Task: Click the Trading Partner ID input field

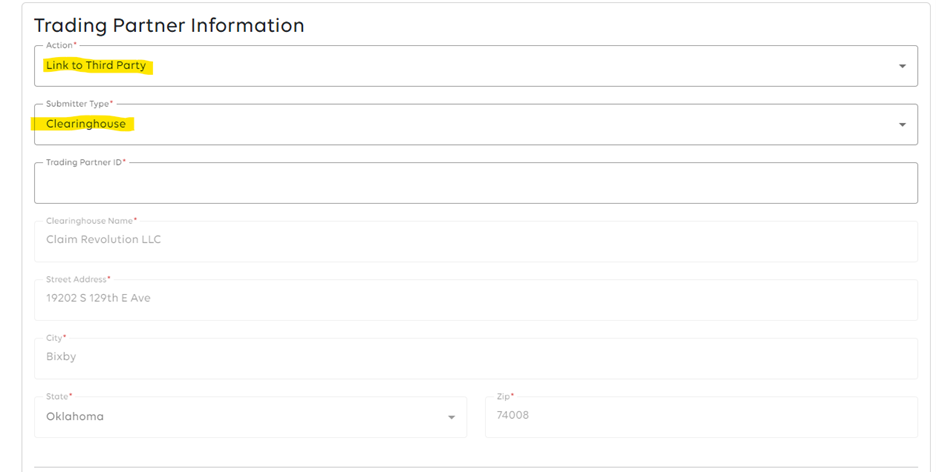Action: pos(475,185)
